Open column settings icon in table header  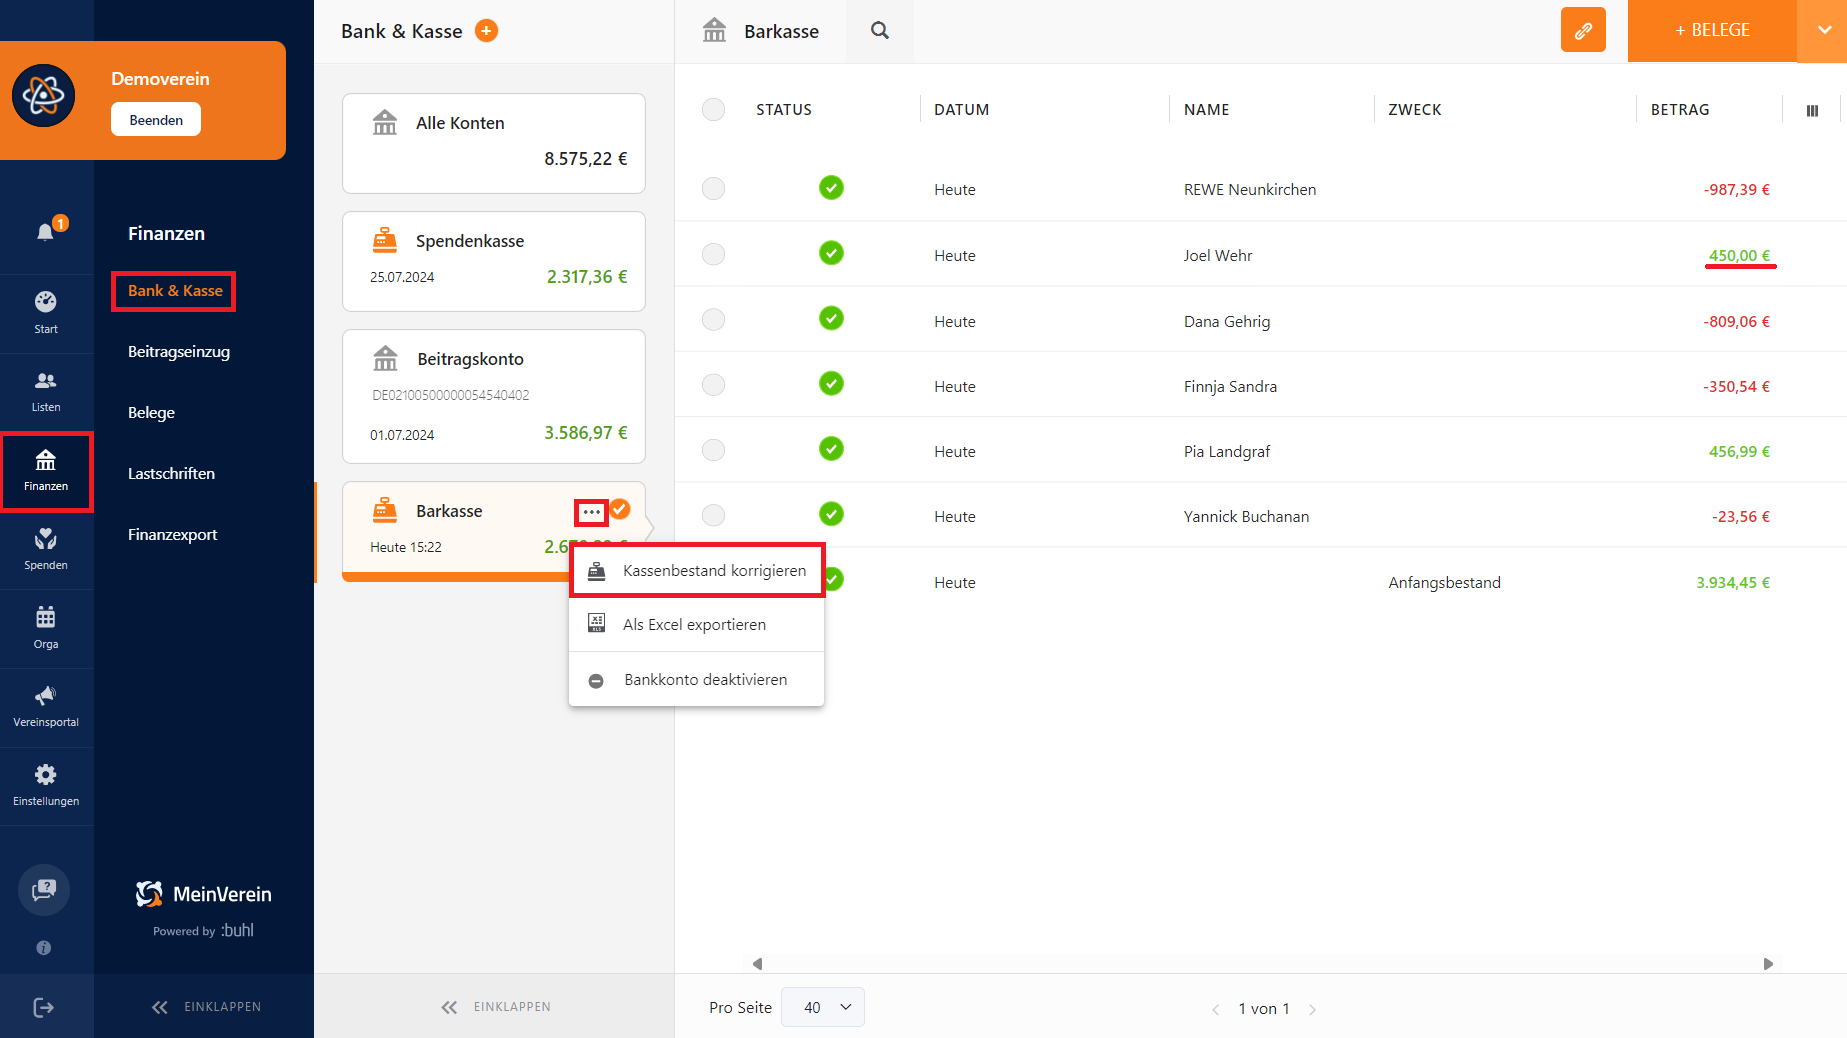(1812, 111)
